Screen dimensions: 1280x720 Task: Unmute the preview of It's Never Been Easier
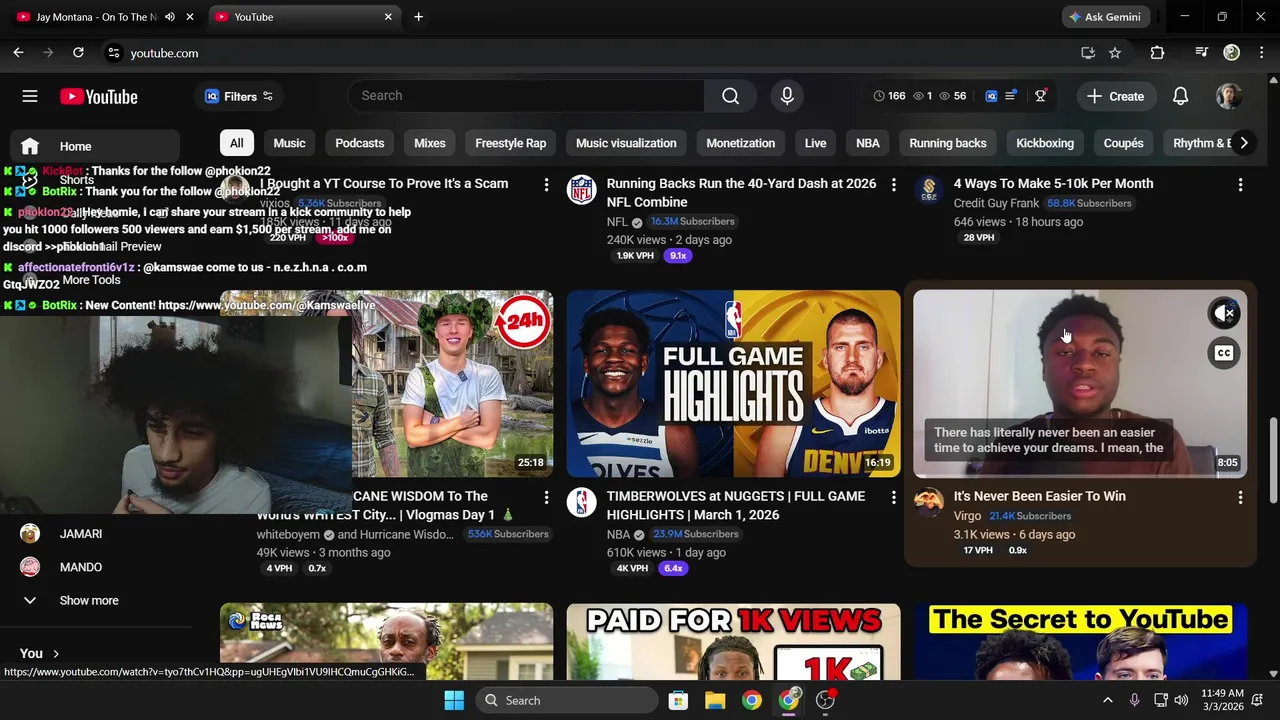pos(1224,313)
